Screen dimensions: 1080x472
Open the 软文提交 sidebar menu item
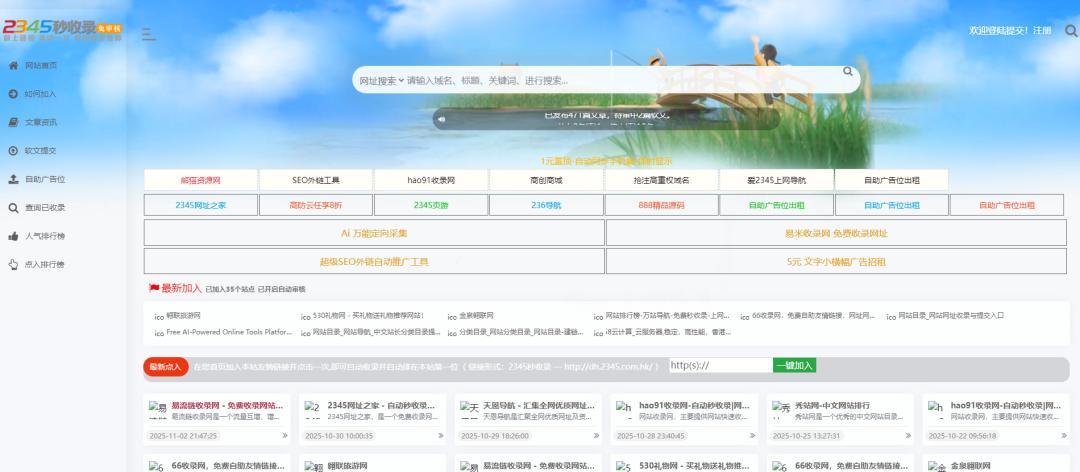pyautogui.click(x=40, y=151)
